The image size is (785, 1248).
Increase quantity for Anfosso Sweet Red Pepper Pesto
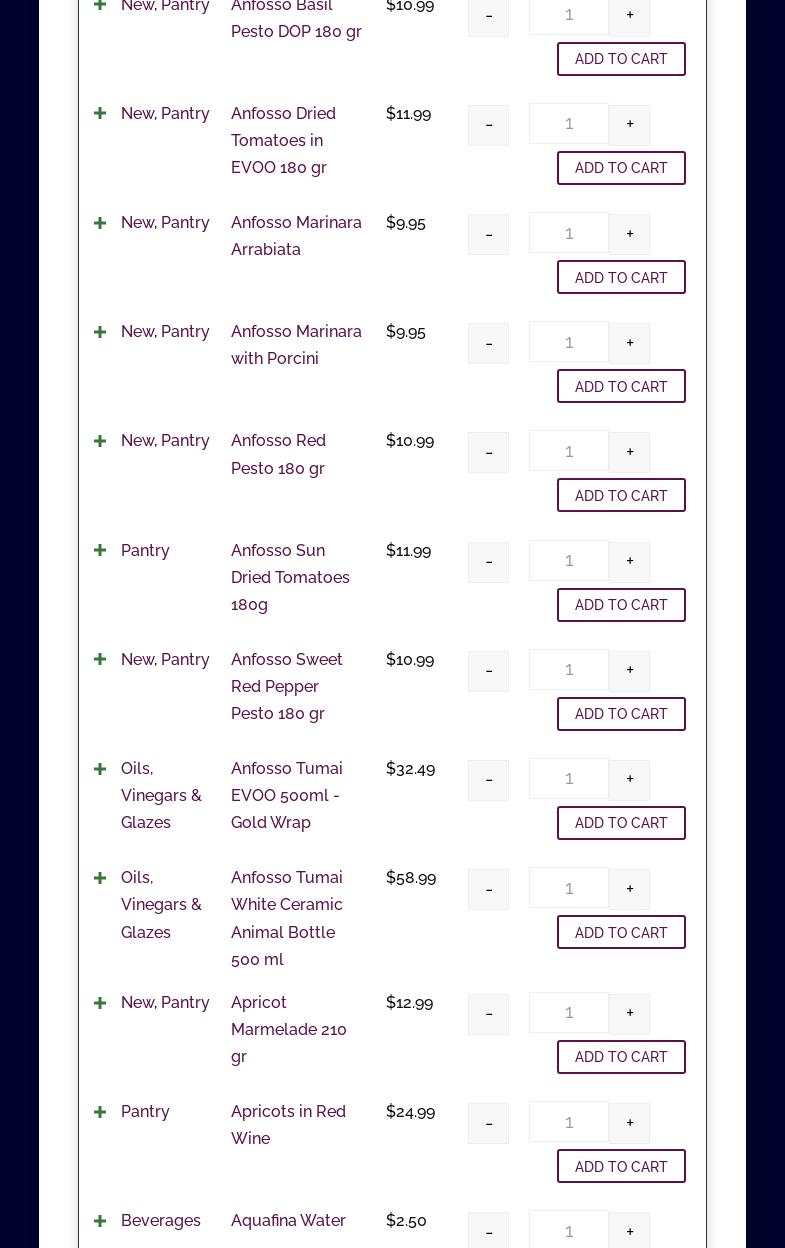click(x=629, y=671)
